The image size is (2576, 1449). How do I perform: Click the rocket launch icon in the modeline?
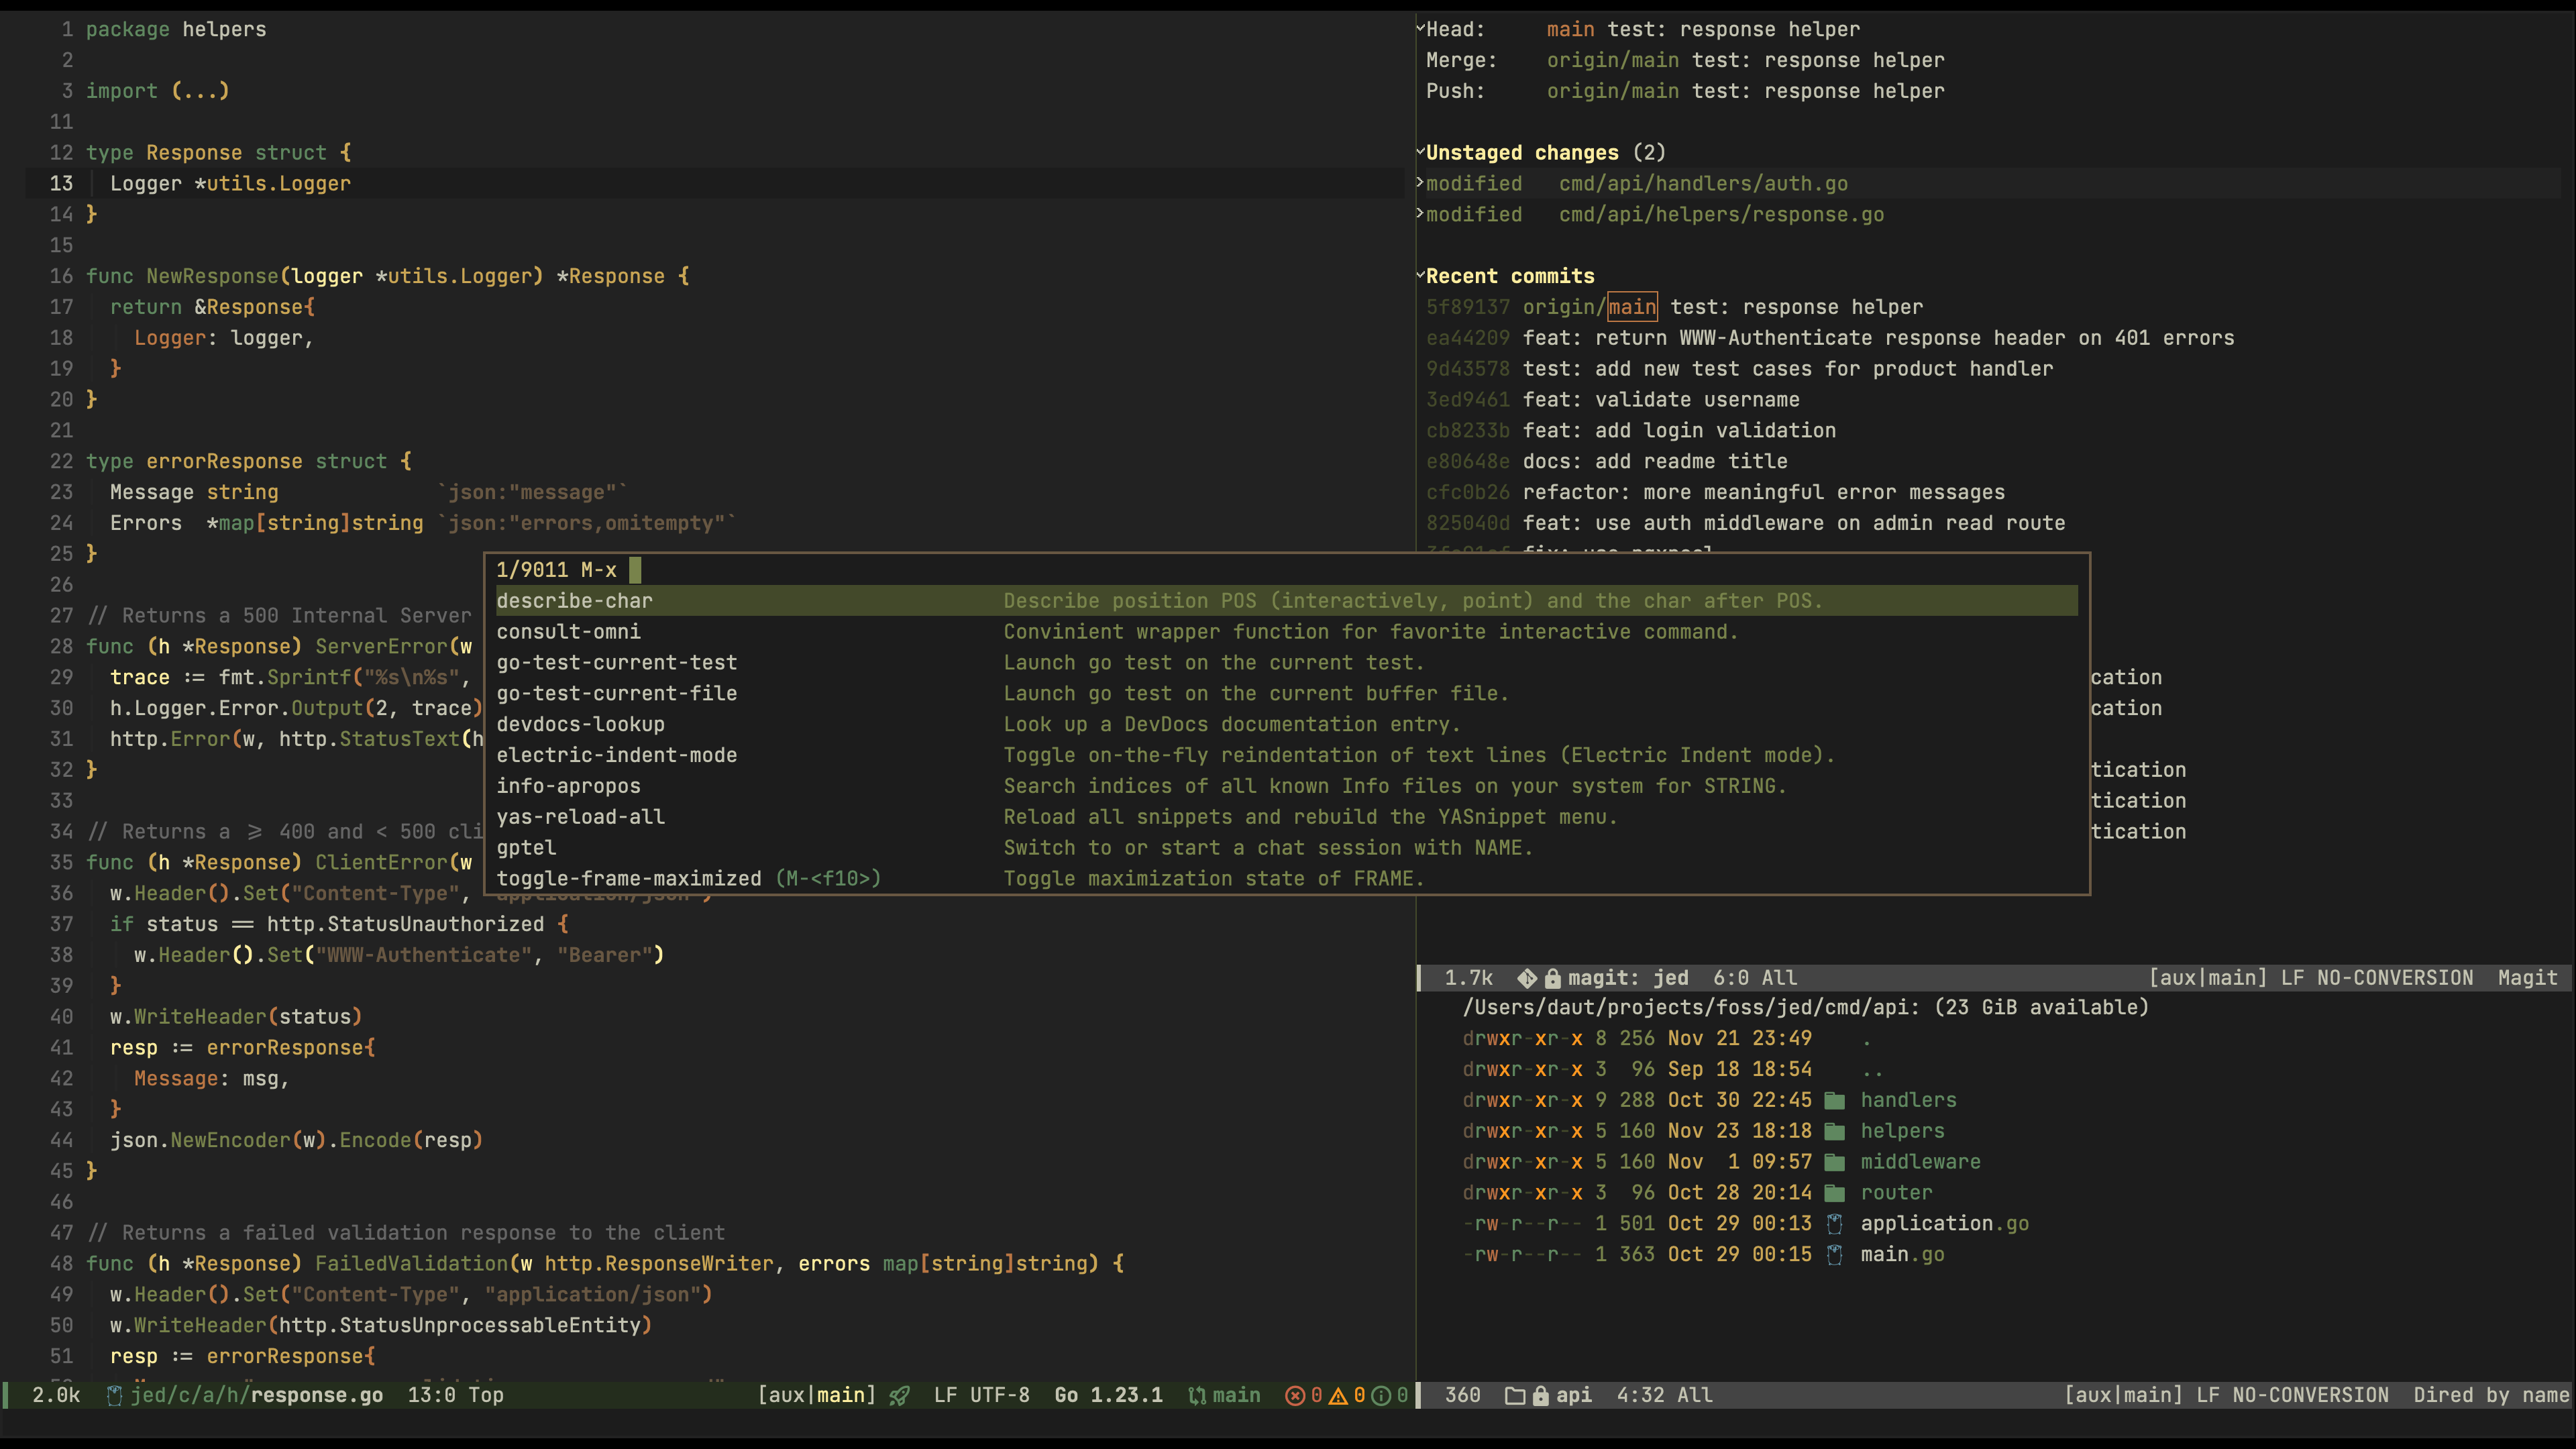[899, 1395]
